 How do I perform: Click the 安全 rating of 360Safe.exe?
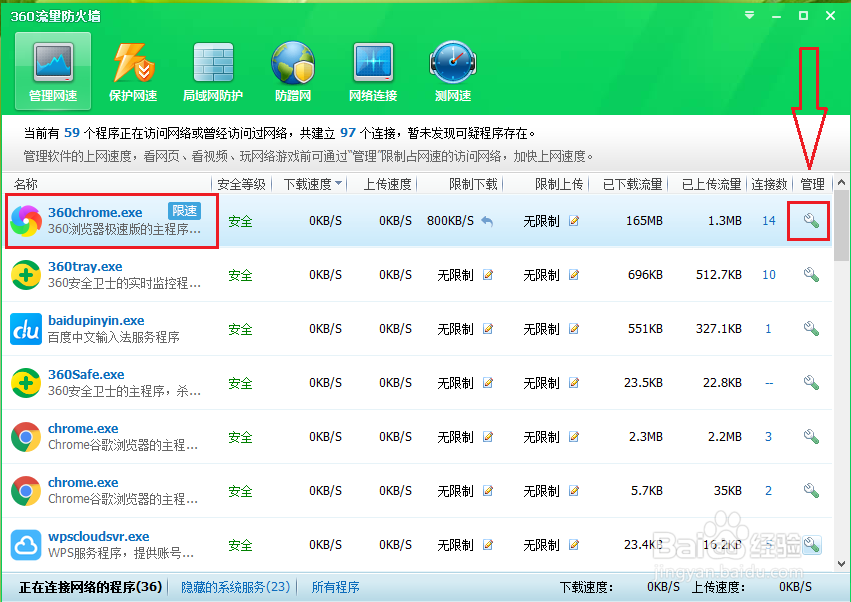(240, 383)
